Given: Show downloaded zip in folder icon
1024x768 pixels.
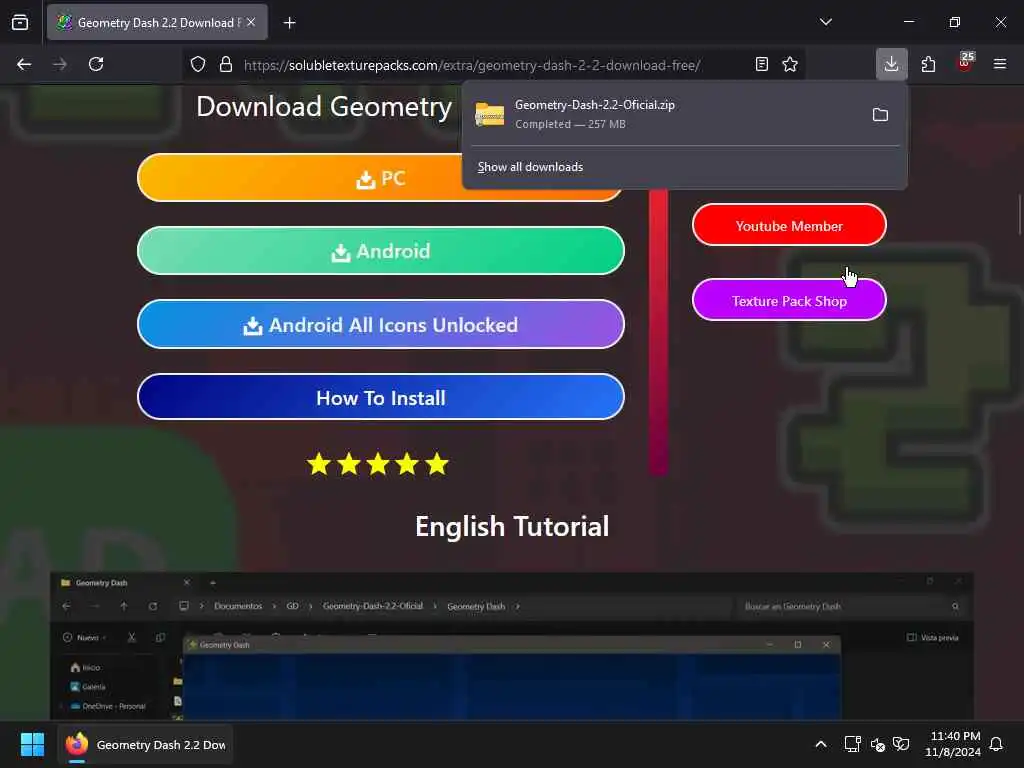Looking at the screenshot, I should pyautogui.click(x=880, y=115).
